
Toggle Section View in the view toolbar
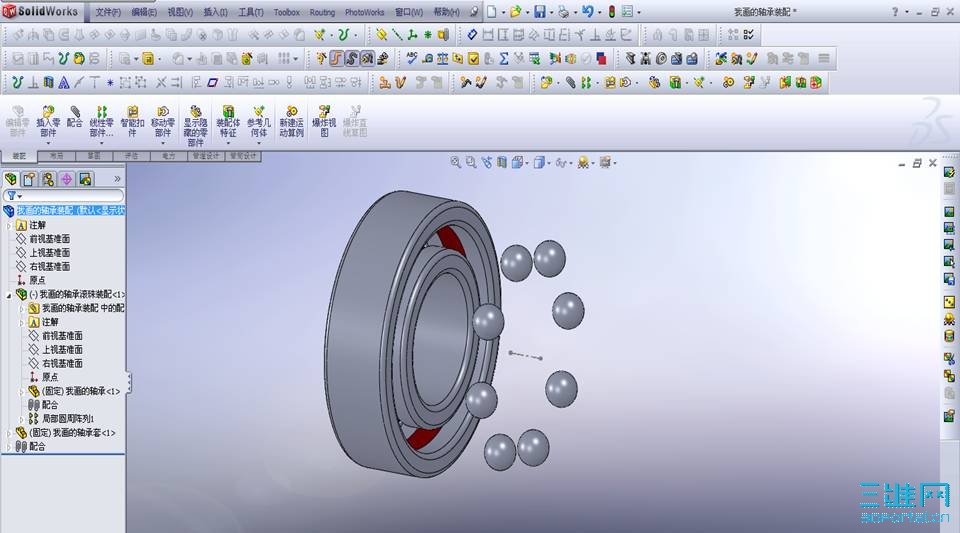coord(502,162)
